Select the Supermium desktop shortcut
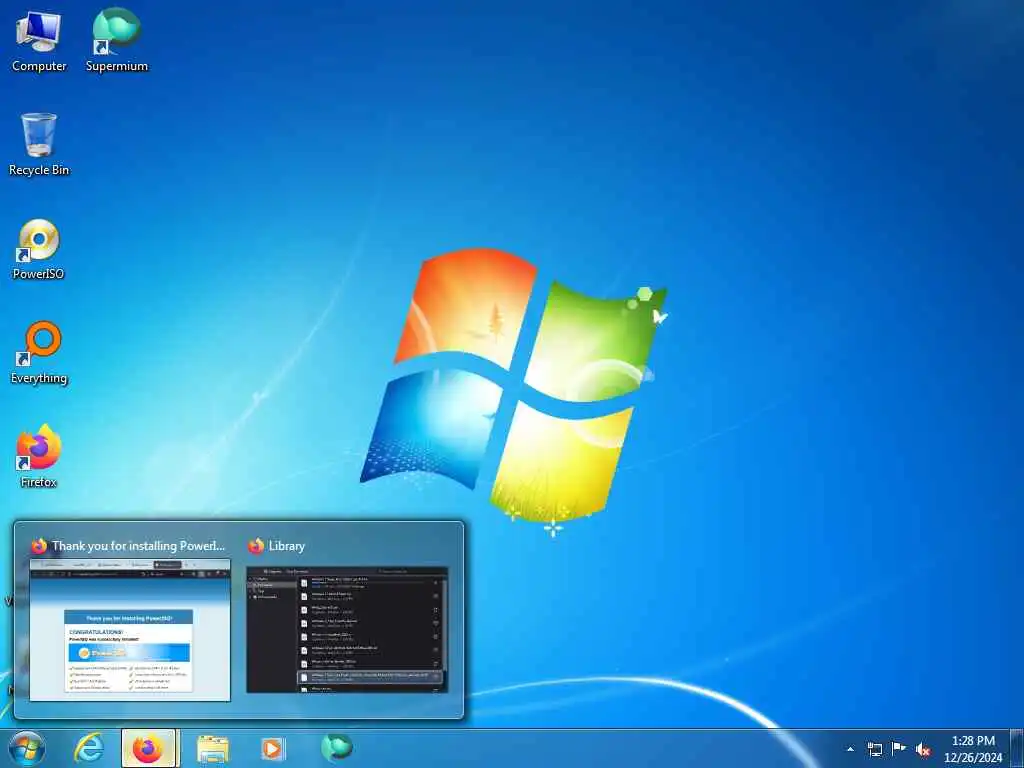The image size is (1024, 768). pyautogui.click(x=116, y=40)
